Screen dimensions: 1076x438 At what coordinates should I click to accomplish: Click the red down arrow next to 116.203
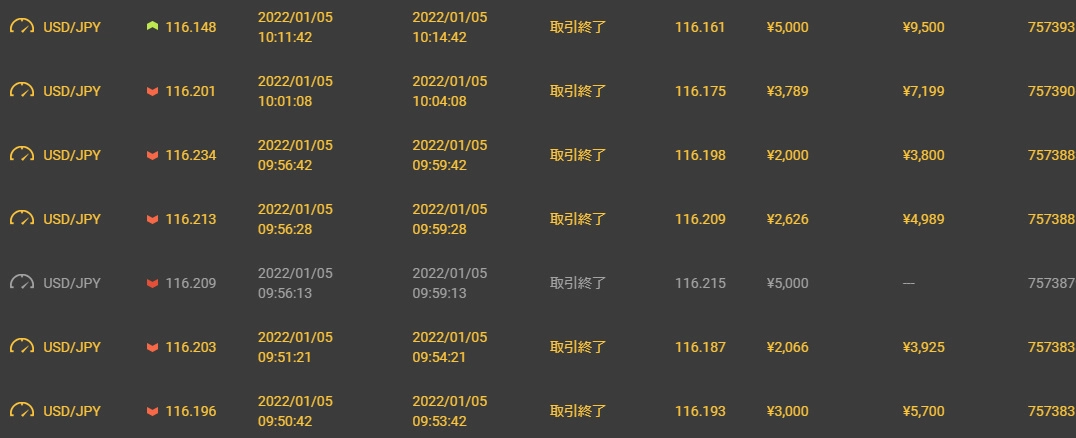[152, 347]
